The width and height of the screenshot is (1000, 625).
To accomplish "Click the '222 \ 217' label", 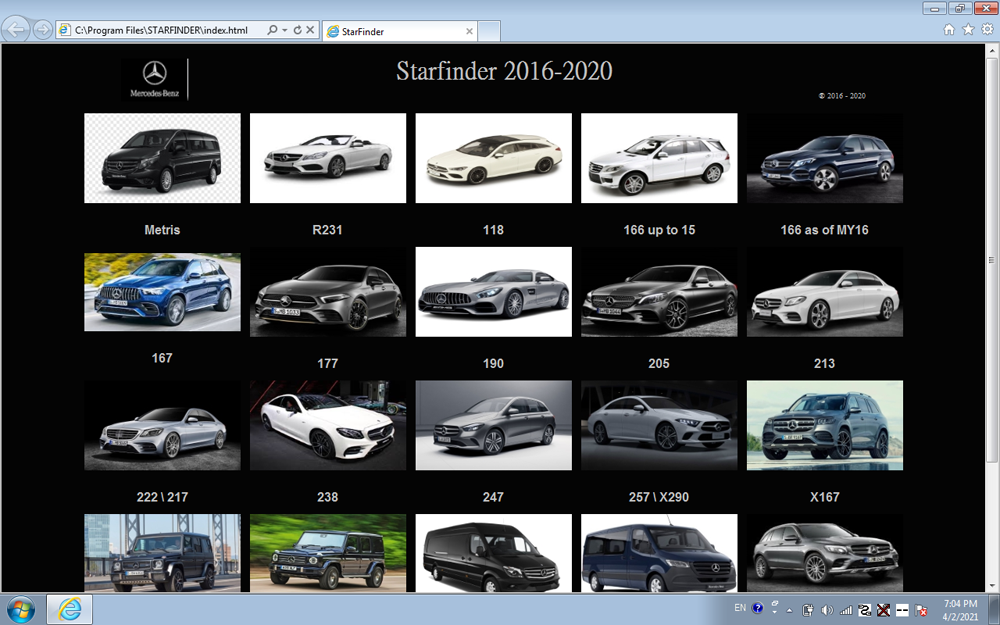I will pyautogui.click(x=162, y=497).
